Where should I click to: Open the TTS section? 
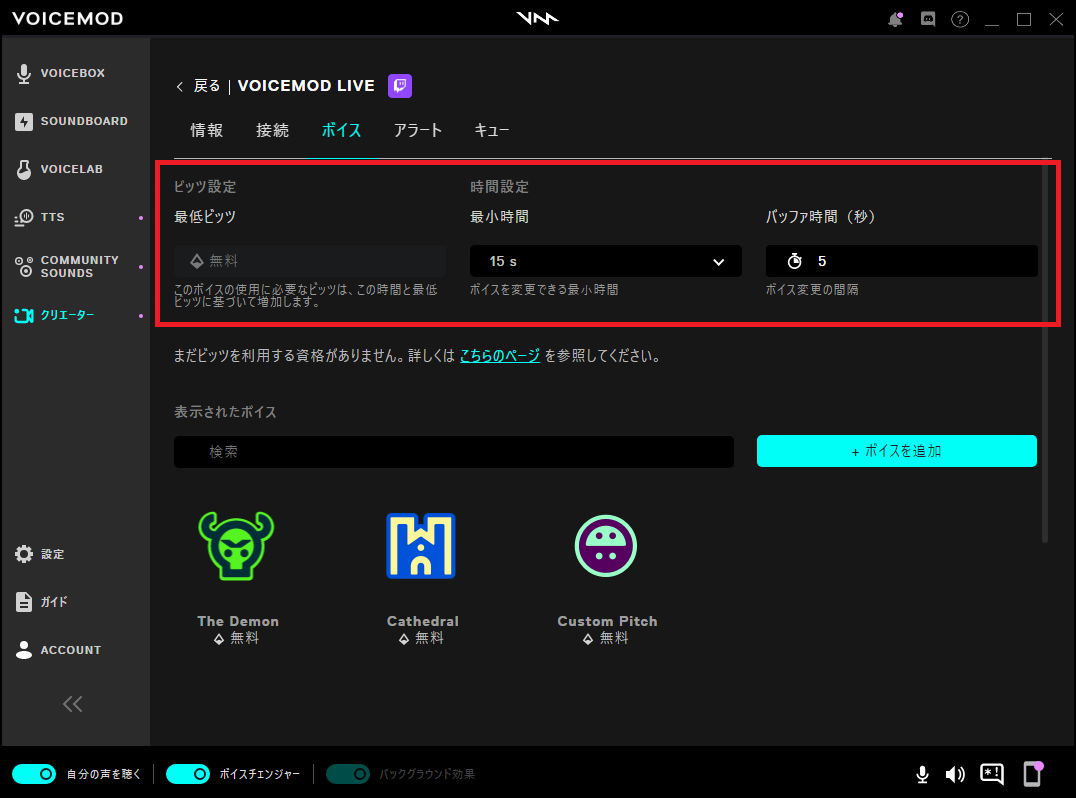pyautogui.click(x=40, y=217)
